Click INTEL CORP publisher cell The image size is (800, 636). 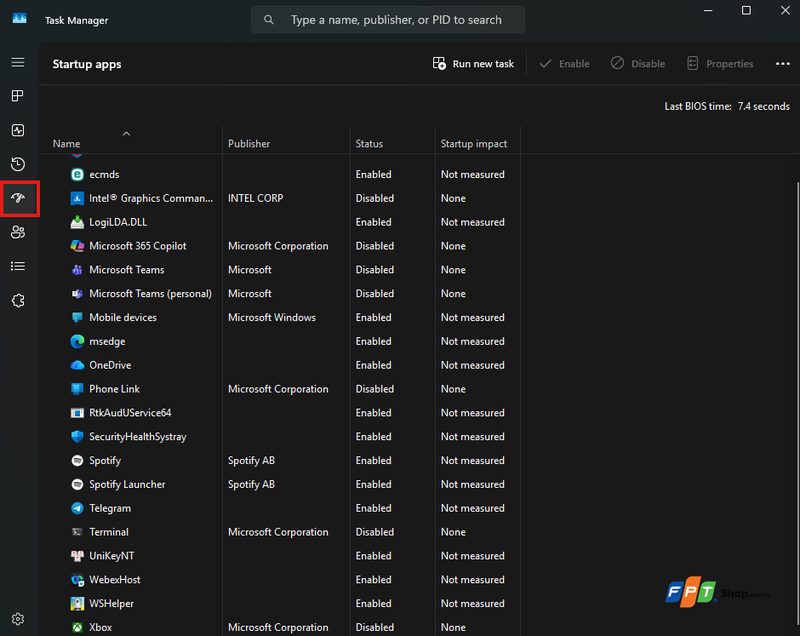[256, 198]
